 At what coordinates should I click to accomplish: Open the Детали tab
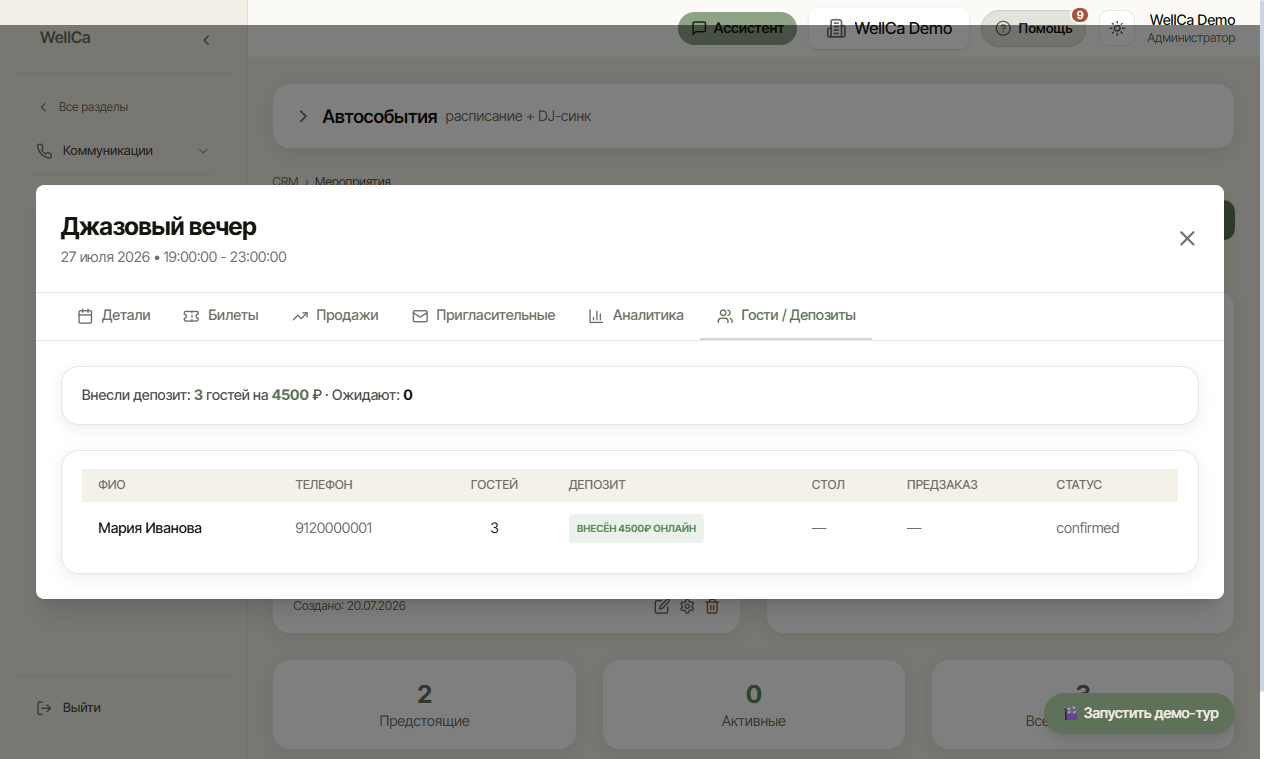(114, 315)
